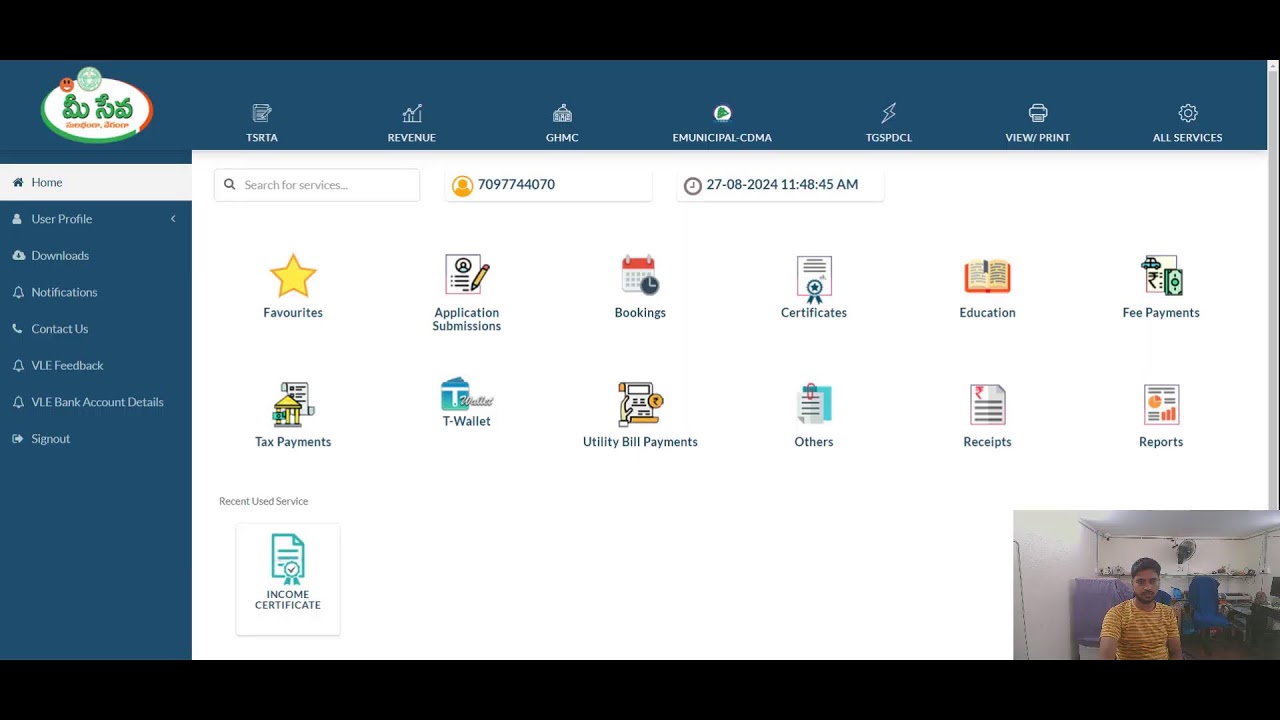The height and width of the screenshot is (720, 1280).
Task: Click the Signout arrow icon
Action: point(18,439)
